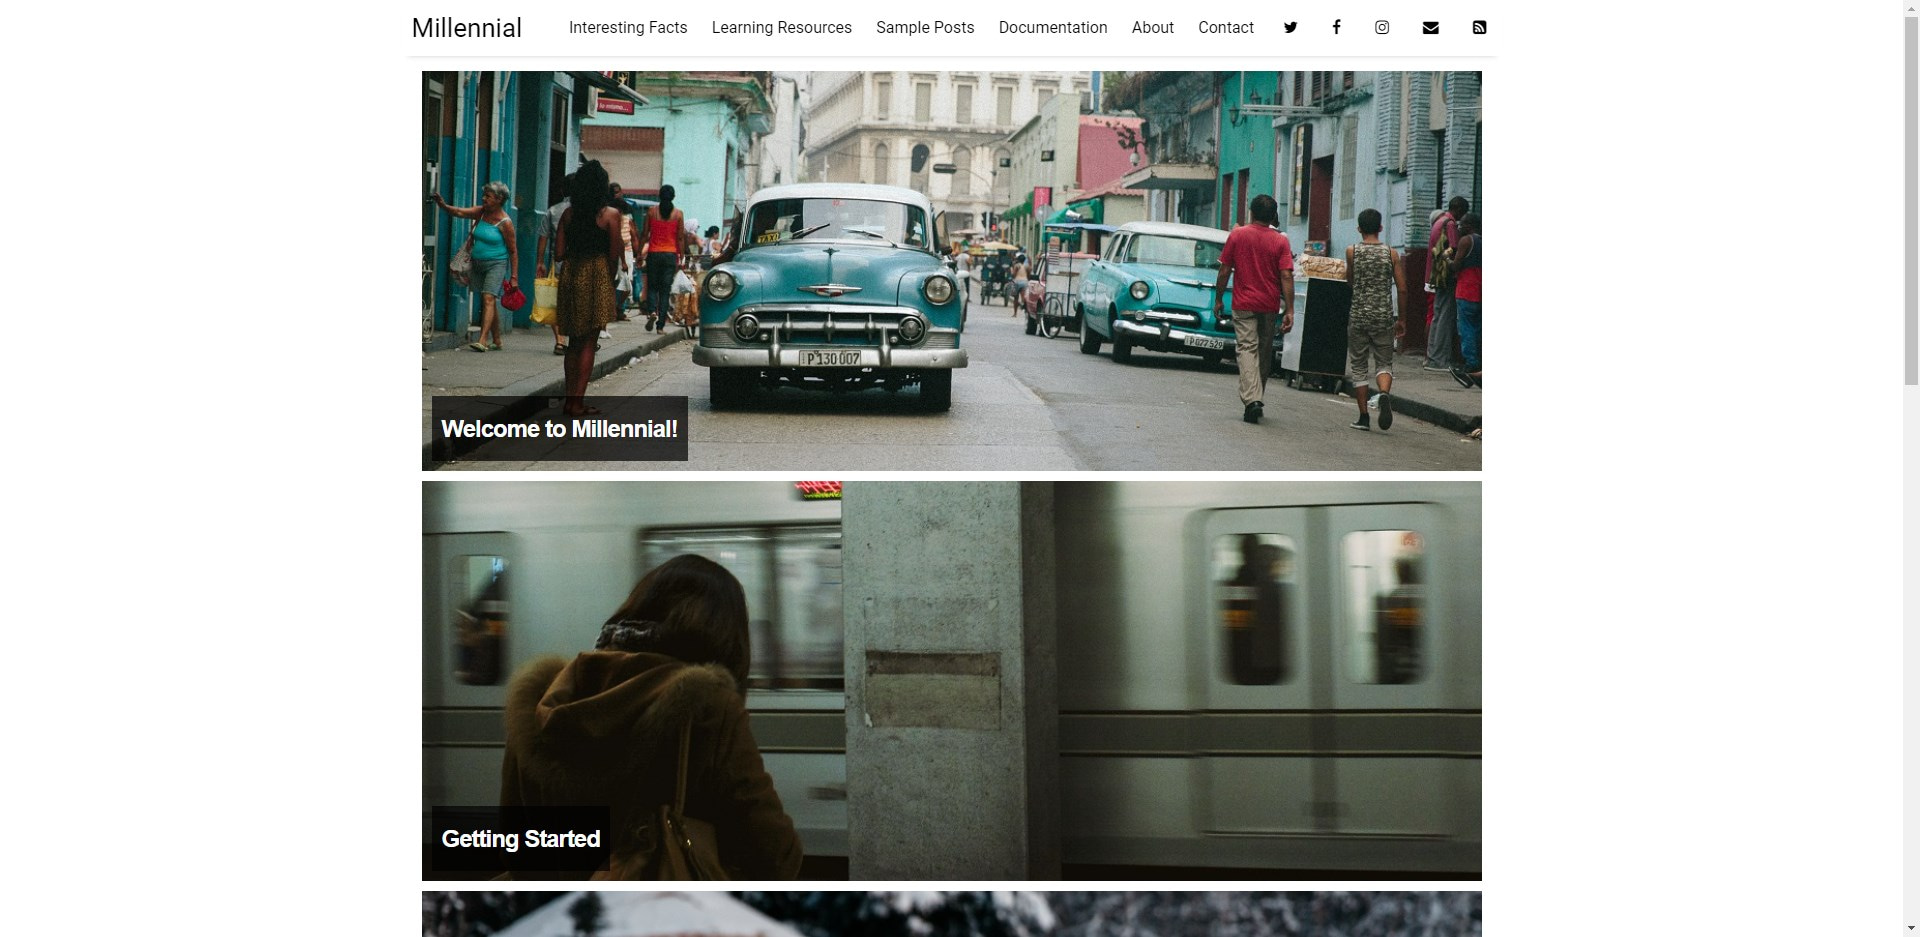Click the email envelope icon
This screenshot has height=937, width=1920.
(1430, 28)
